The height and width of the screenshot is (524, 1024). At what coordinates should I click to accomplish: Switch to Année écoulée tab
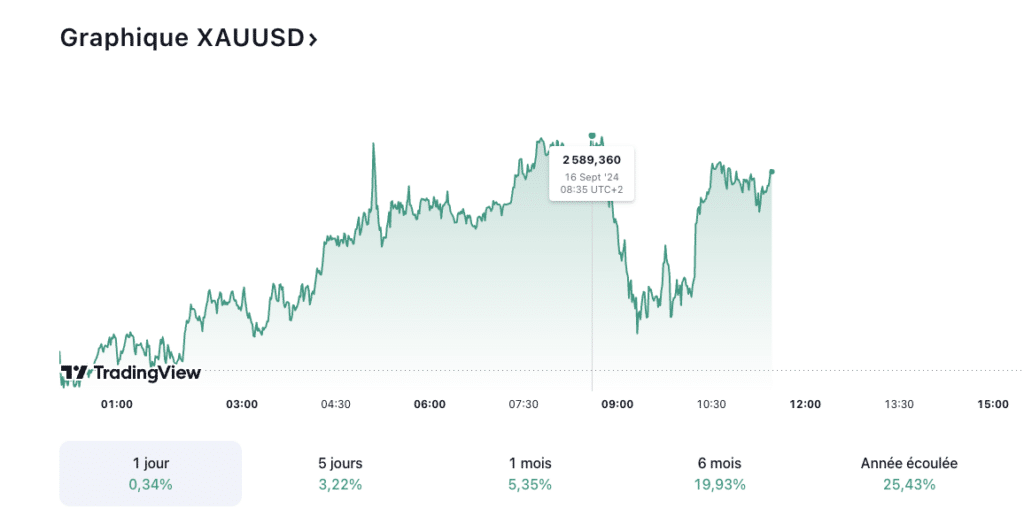tap(909, 473)
